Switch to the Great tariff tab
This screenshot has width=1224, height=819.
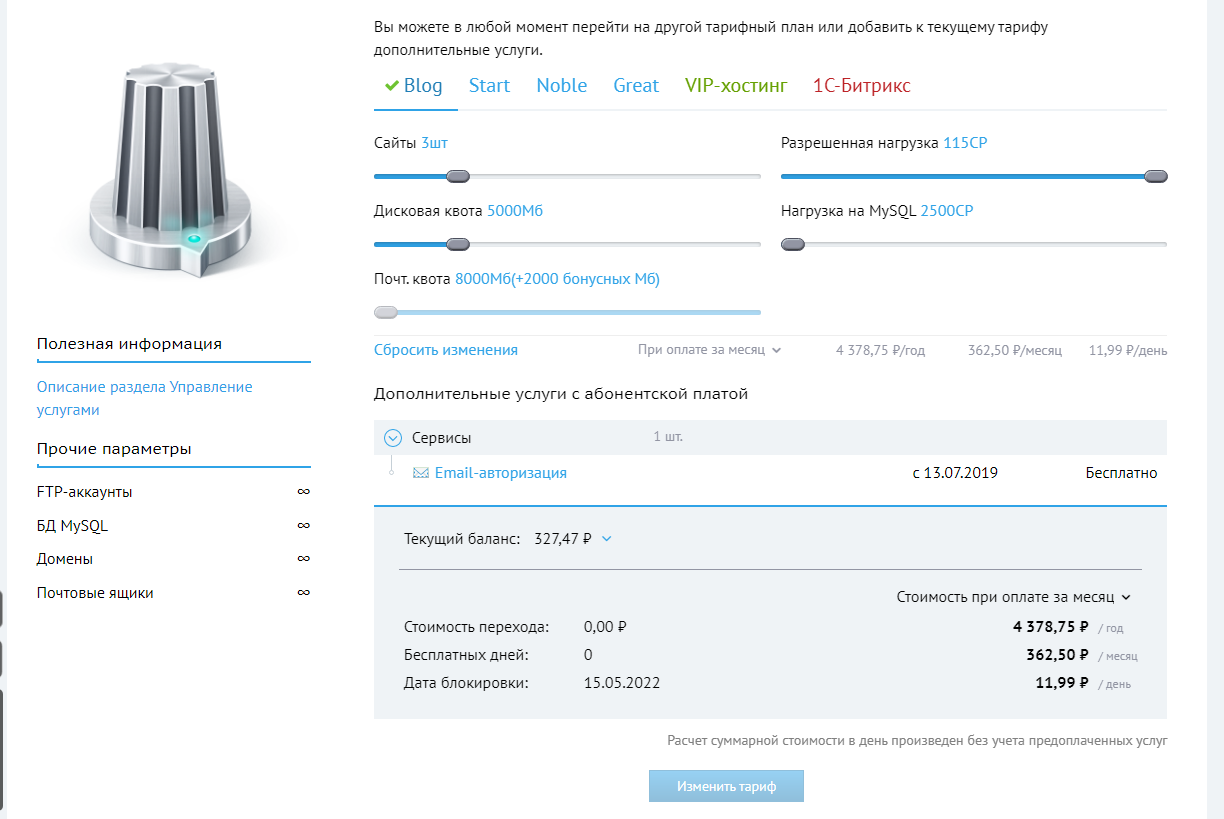(636, 86)
